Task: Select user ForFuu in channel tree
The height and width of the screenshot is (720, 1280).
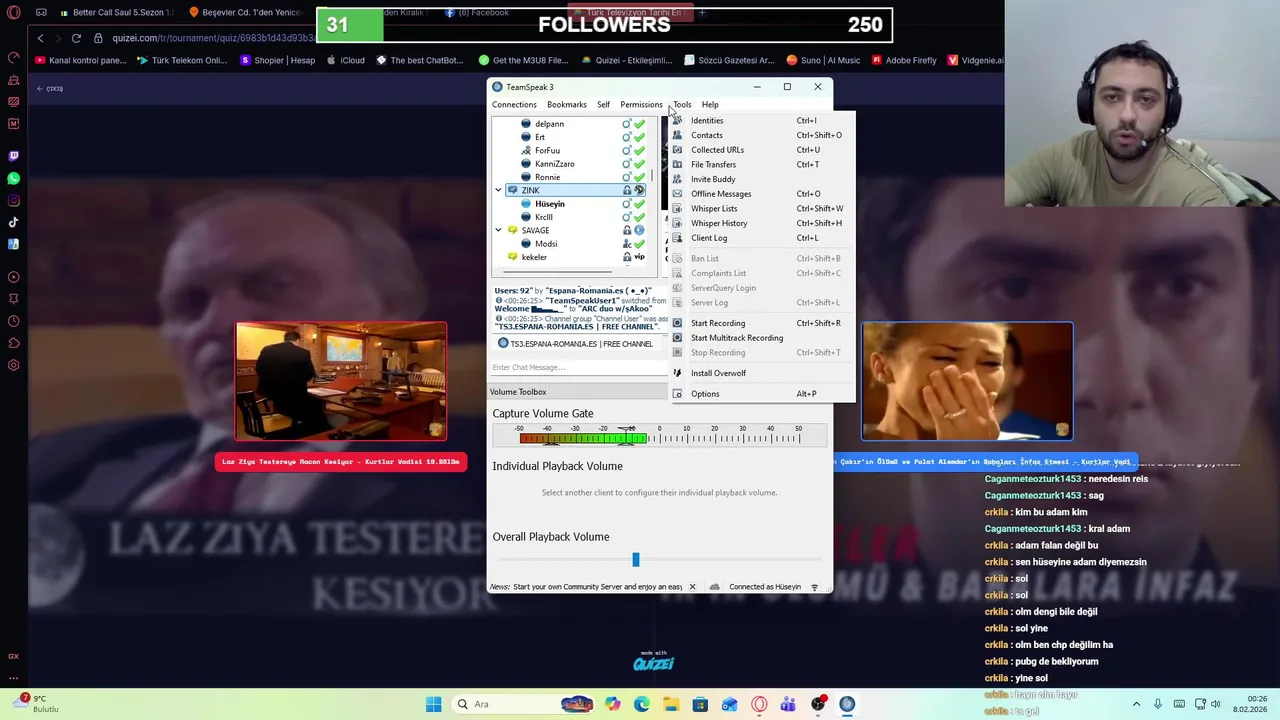Action: tap(547, 151)
